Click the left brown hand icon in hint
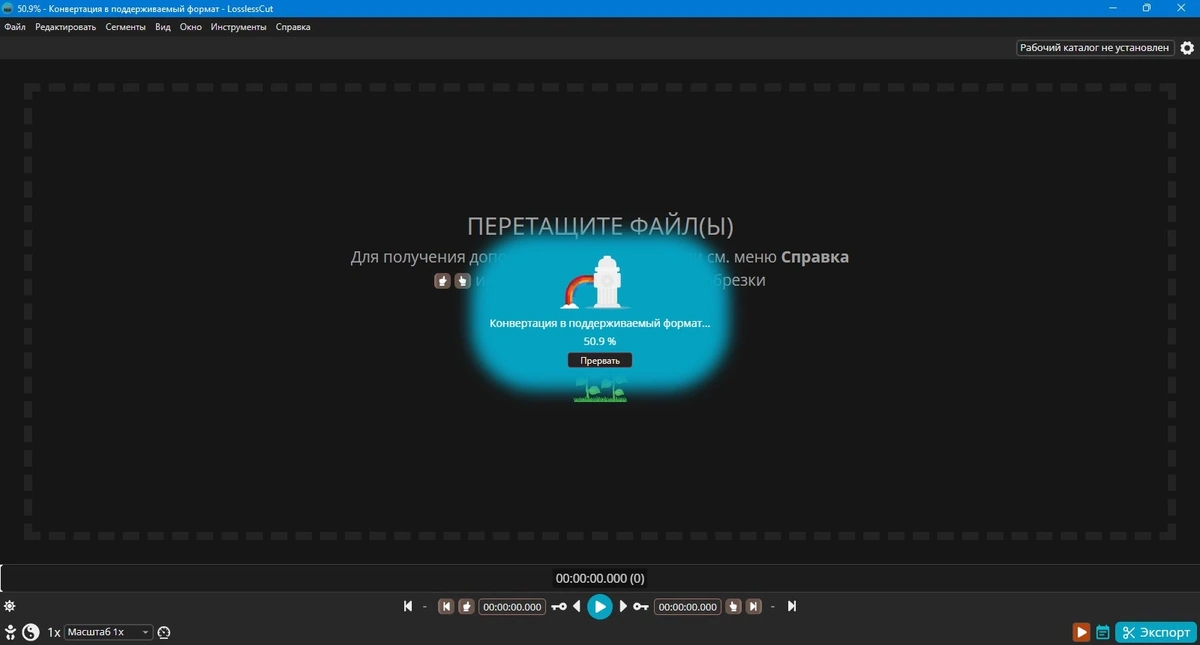The width and height of the screenshot is (1200, 645). point(443,281)
